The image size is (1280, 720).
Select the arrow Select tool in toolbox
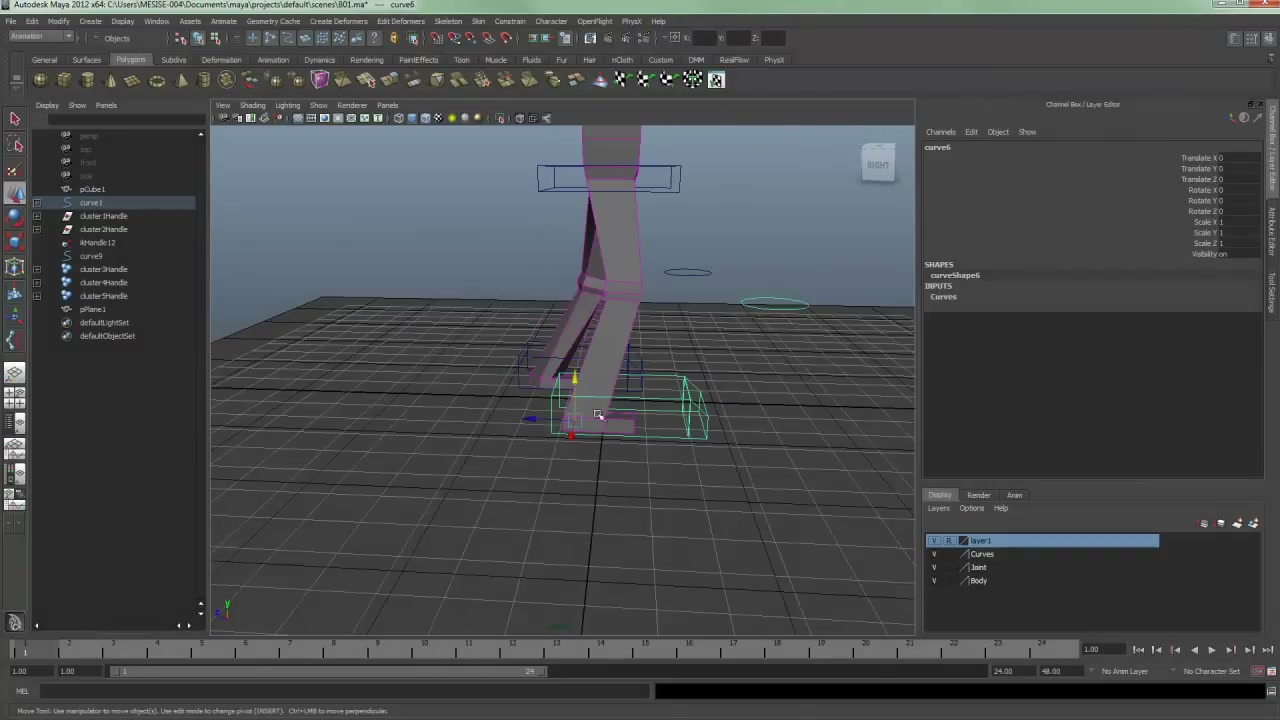pos(14,119)
